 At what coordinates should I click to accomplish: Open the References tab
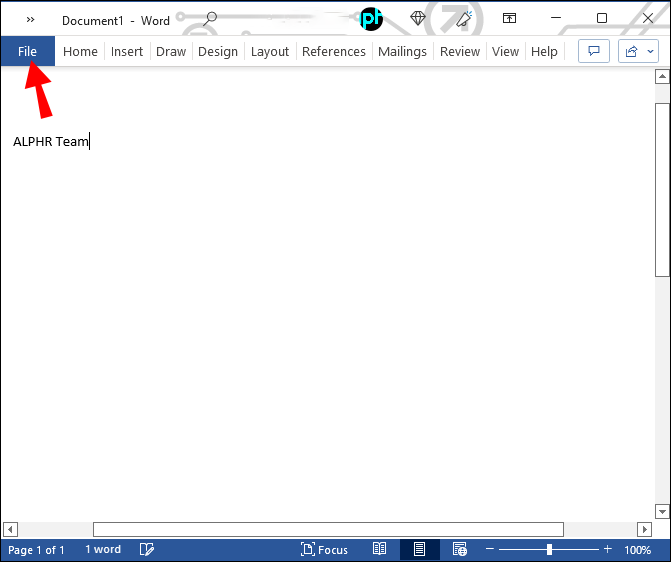[x=334, y=51]
